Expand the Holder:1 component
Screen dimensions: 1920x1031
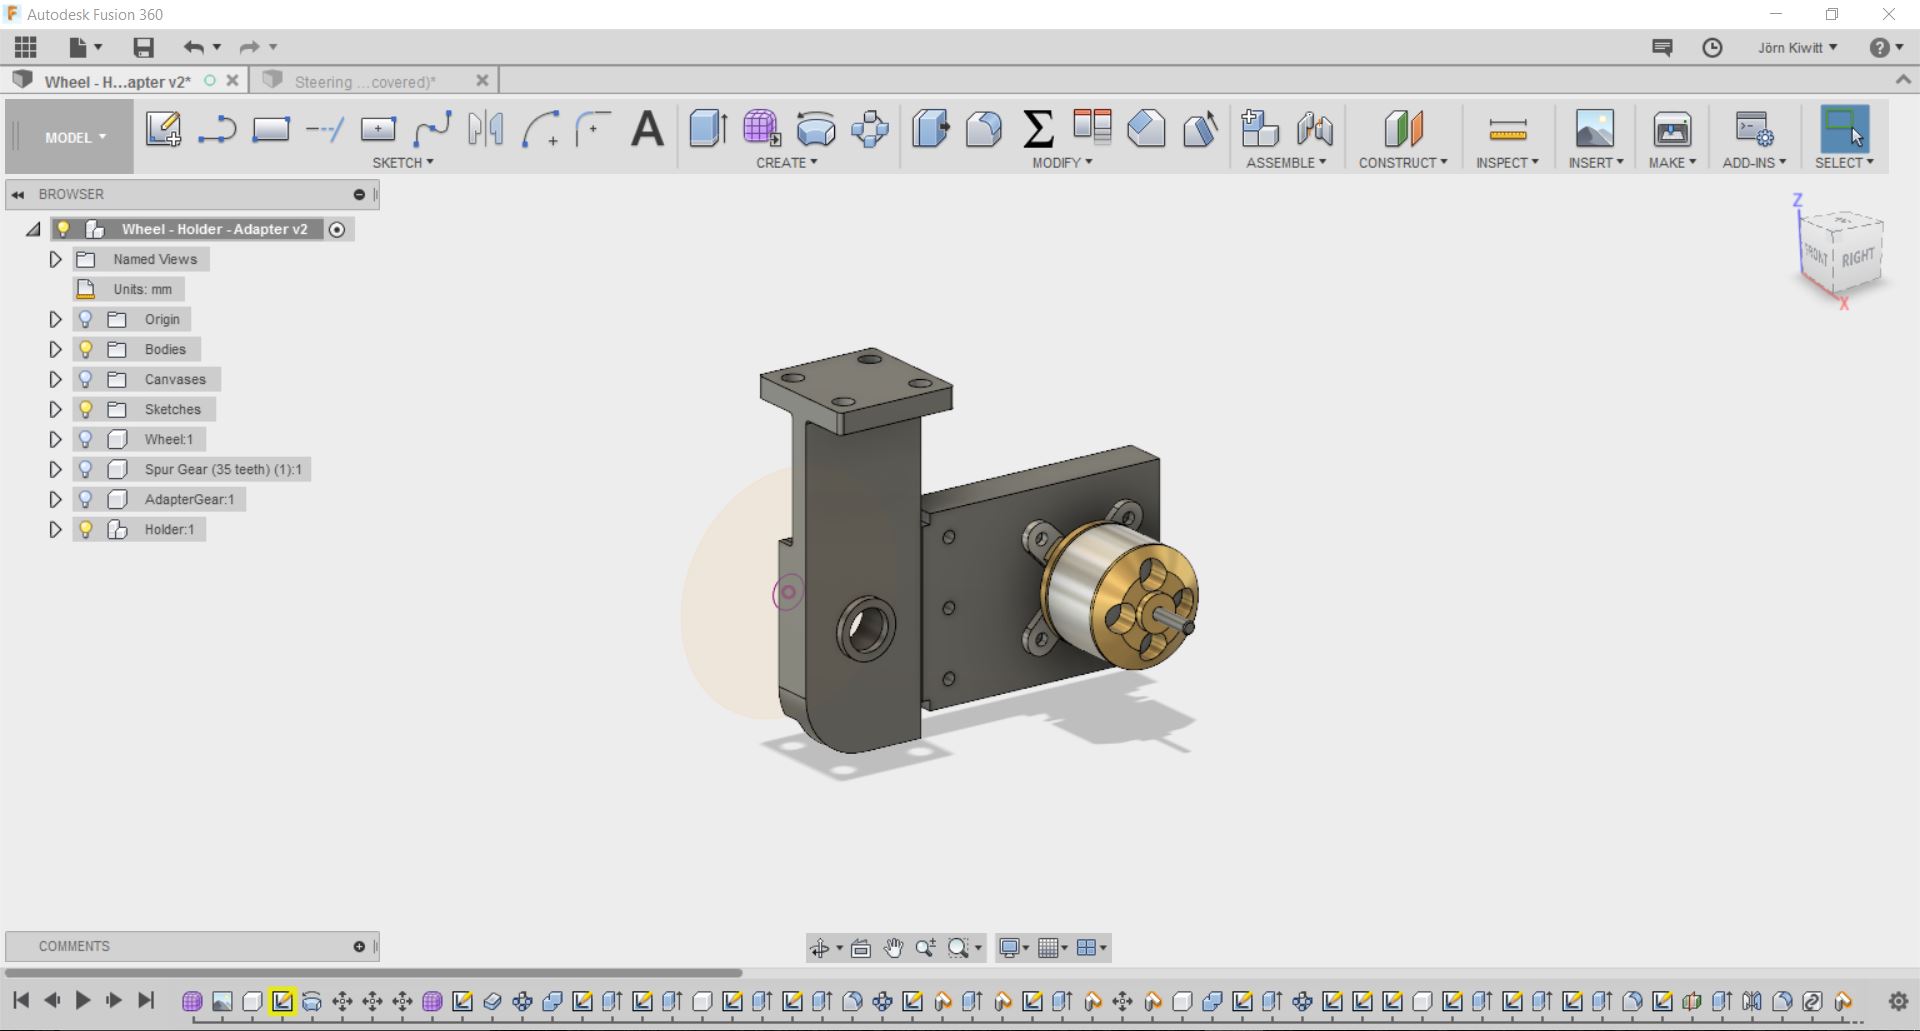56,529
